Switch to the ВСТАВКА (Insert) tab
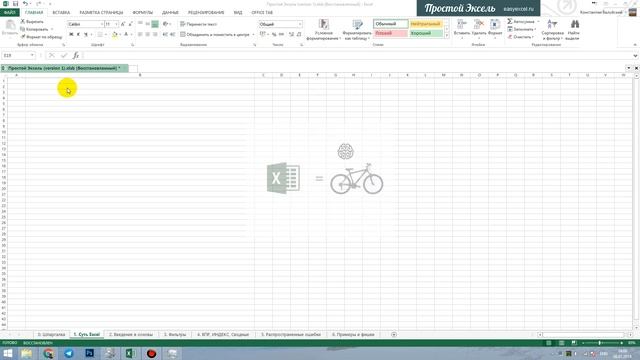The width and height of the screenshot is (640, 360). point(61,13)
